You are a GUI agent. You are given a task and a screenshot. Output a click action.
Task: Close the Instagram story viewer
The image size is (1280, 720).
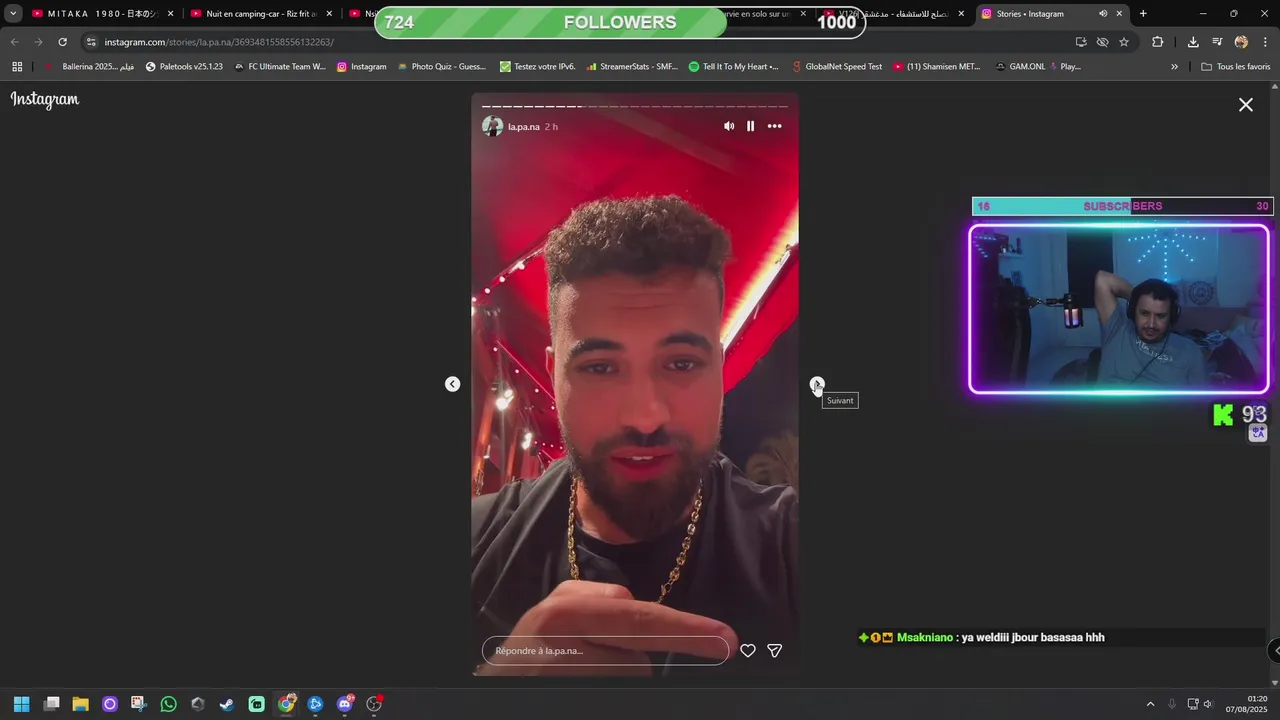coord(1246,104)
